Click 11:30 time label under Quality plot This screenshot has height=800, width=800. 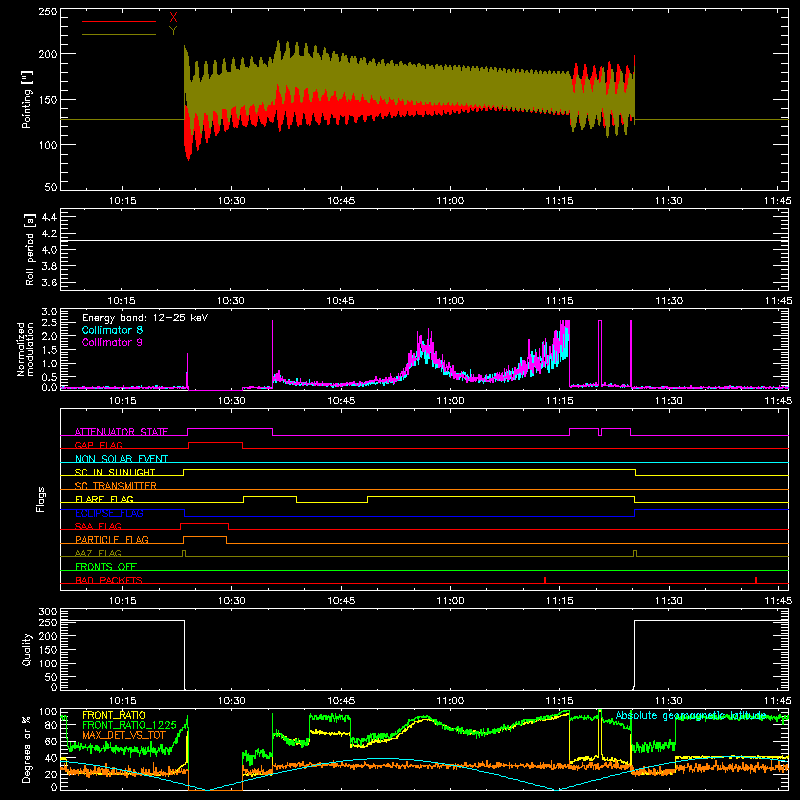point(669,701)
